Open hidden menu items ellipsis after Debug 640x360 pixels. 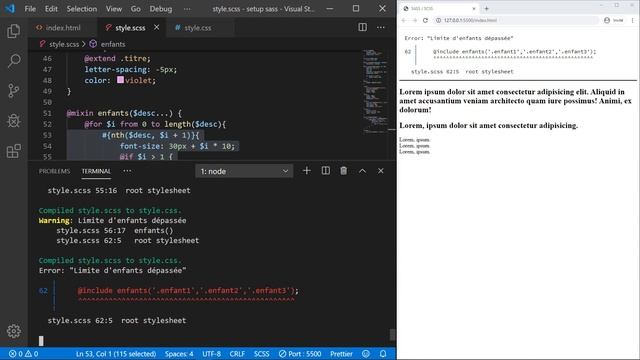[x=187, y=9]
